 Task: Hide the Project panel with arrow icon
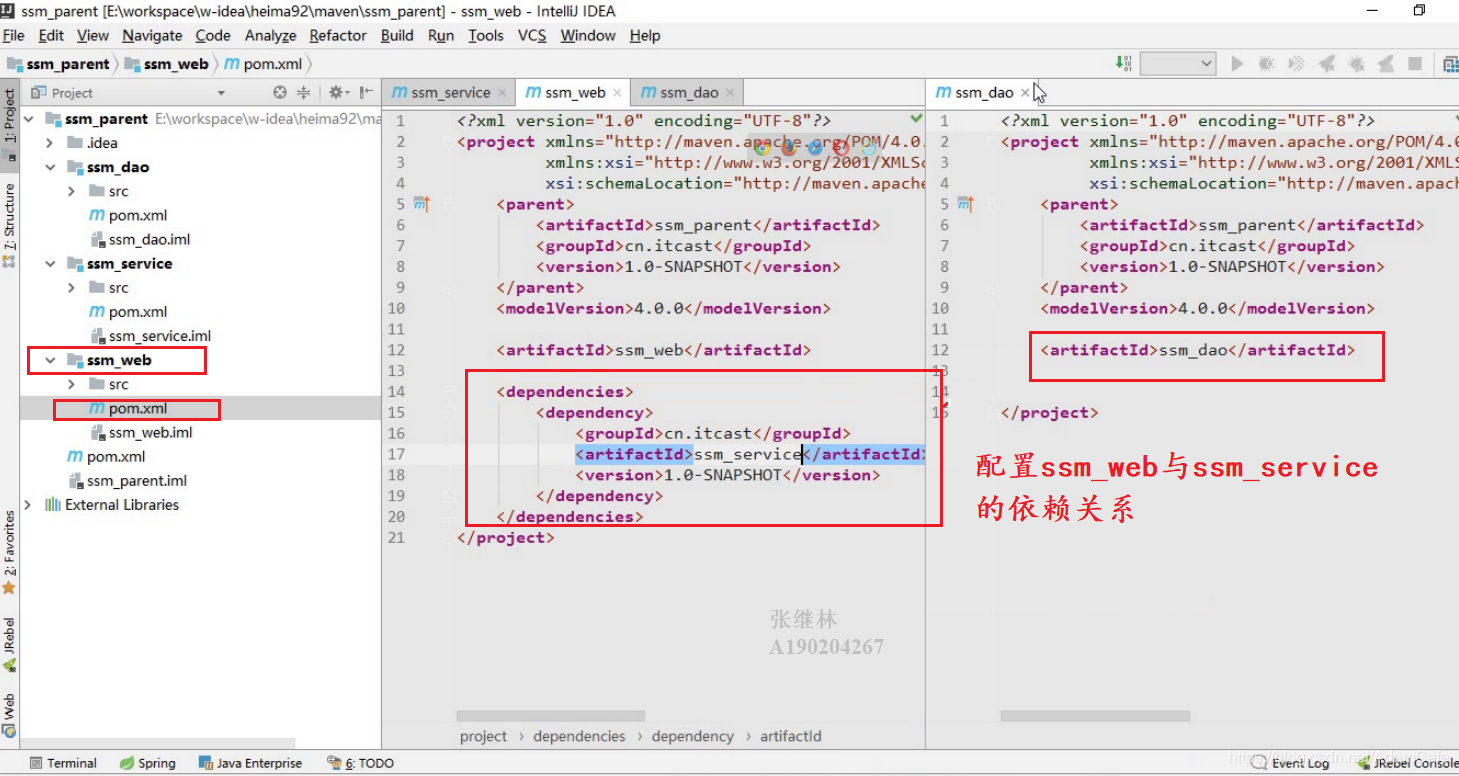click(367, 92)
